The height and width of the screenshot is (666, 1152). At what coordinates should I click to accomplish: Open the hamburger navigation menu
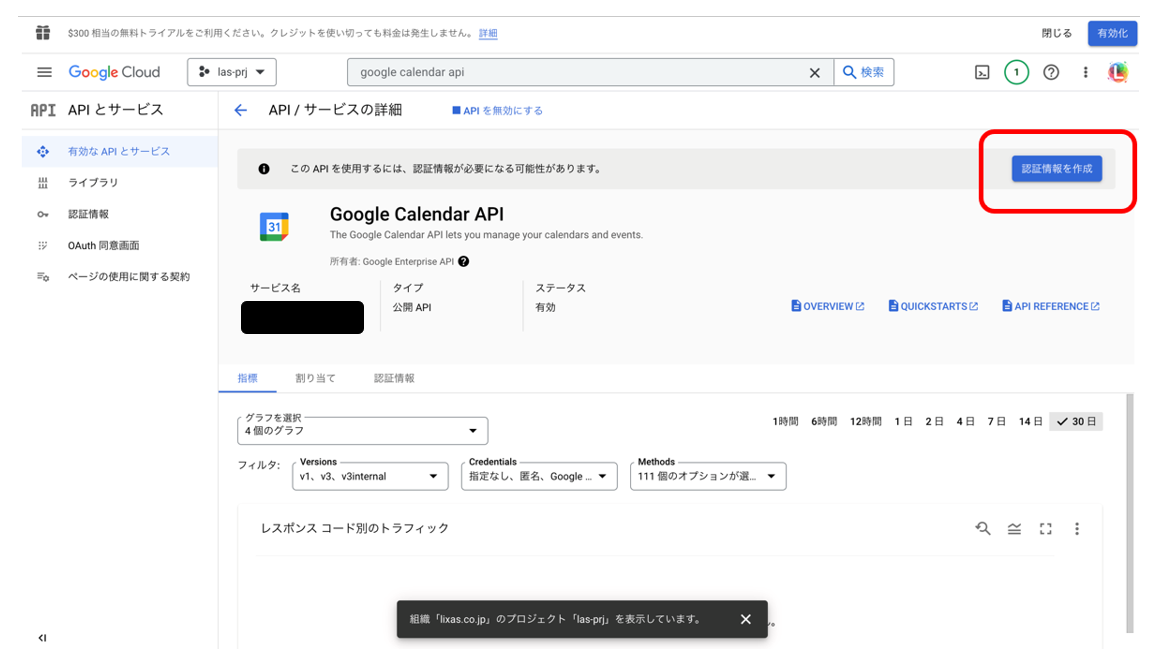44,72
